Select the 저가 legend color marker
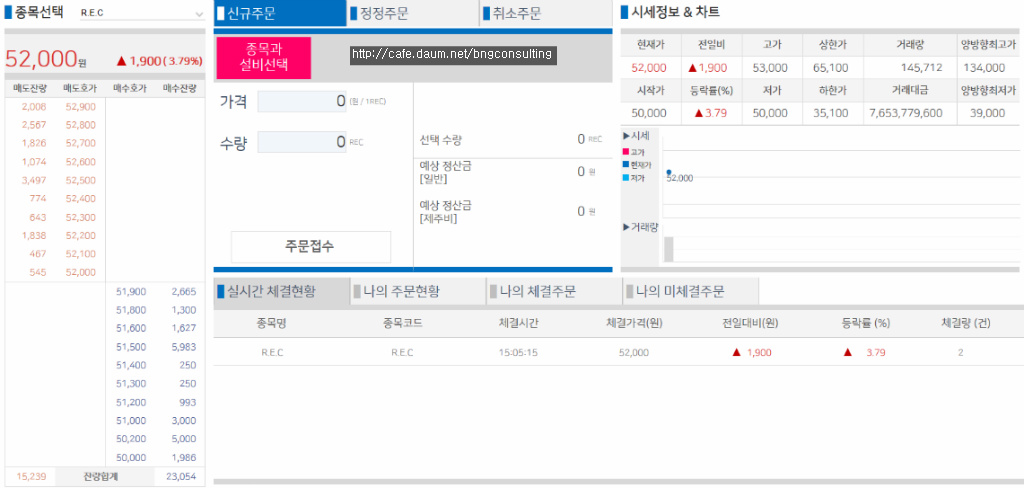Image resolution: width=1024 pixels, height=488 pixels. (x=626, y=178)
